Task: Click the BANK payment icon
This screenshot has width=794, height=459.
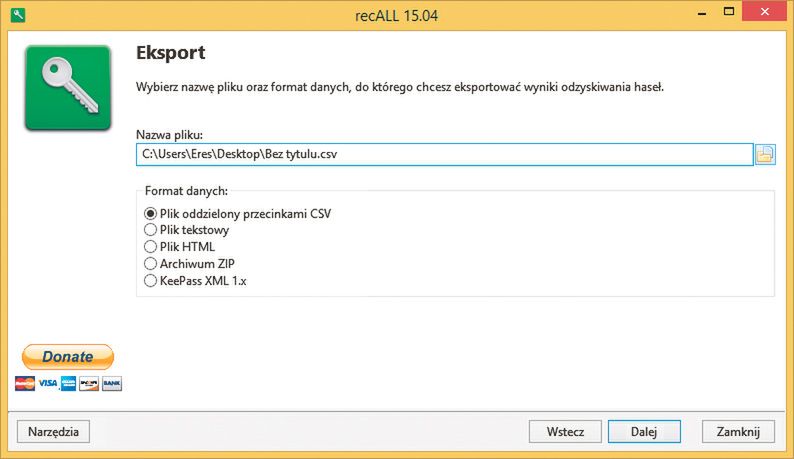Action: point(112,384)
